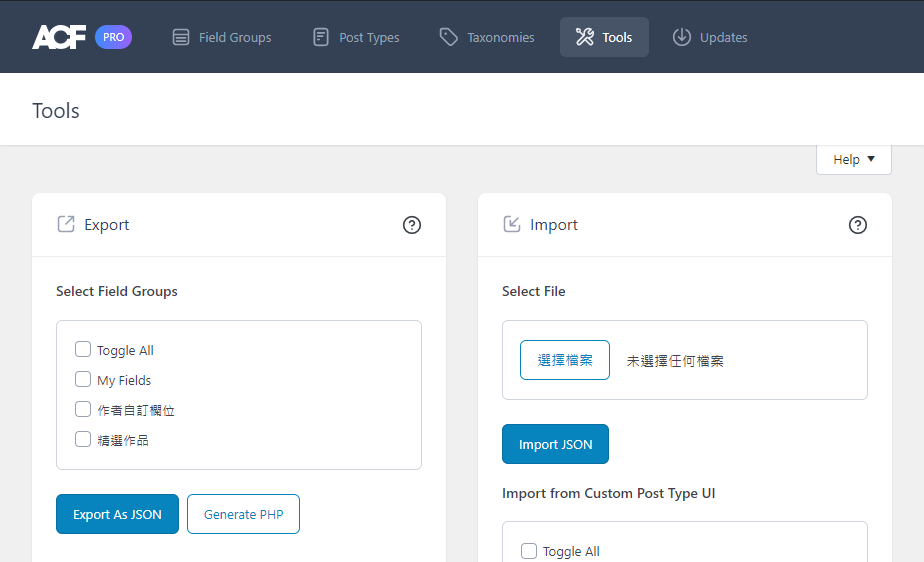Click the Import panel help icon

pyautogui.click(x=857, y=225)
